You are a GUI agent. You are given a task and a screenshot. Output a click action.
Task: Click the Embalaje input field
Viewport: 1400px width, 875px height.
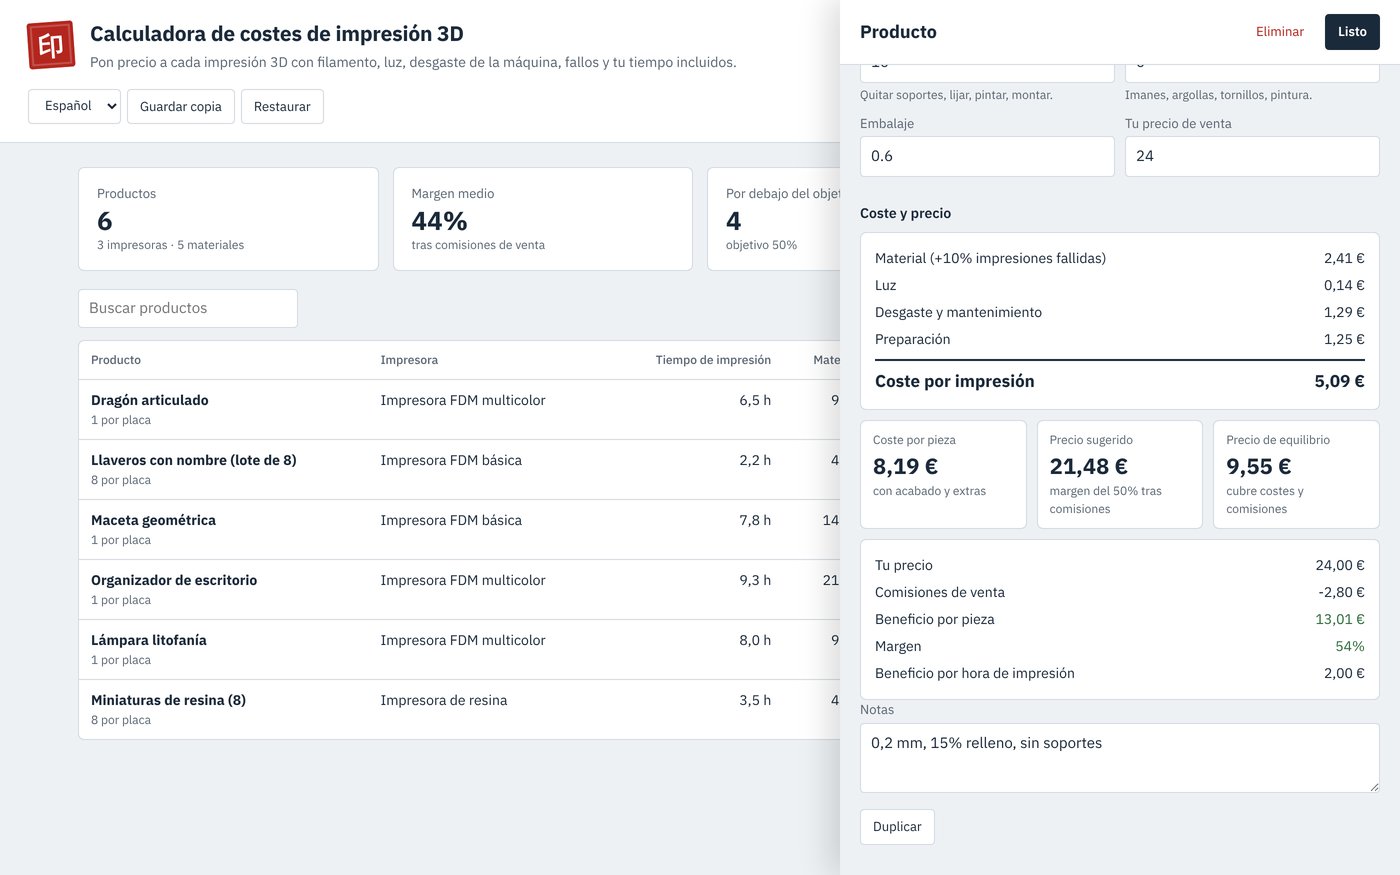[x=987, y=156]
